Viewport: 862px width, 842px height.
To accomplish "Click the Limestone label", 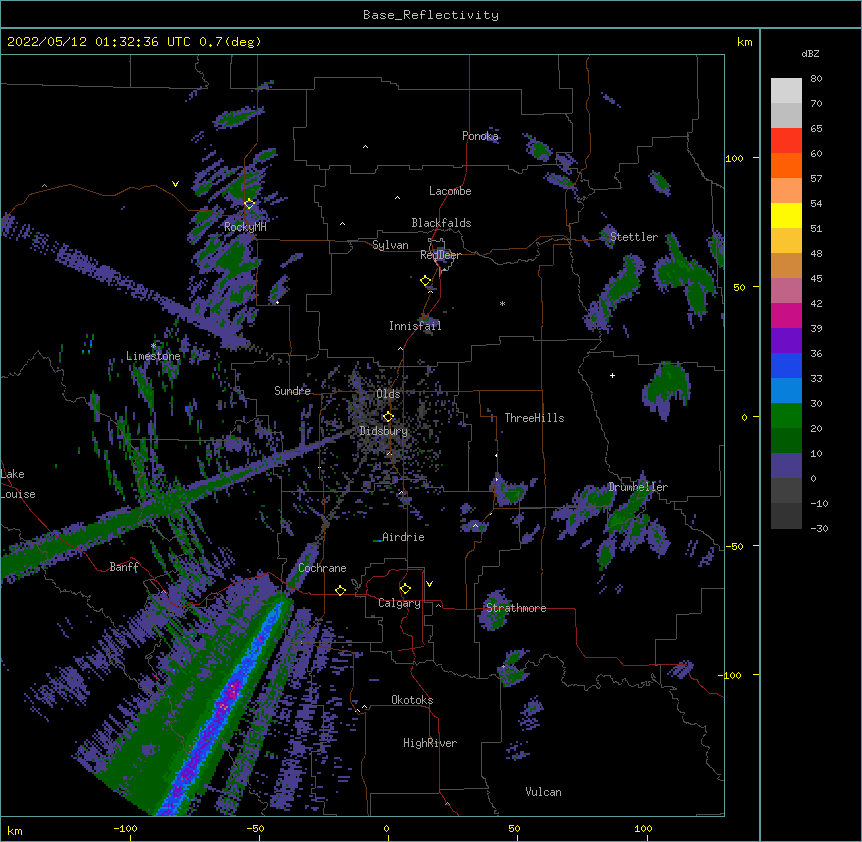I will coord(153,356).
